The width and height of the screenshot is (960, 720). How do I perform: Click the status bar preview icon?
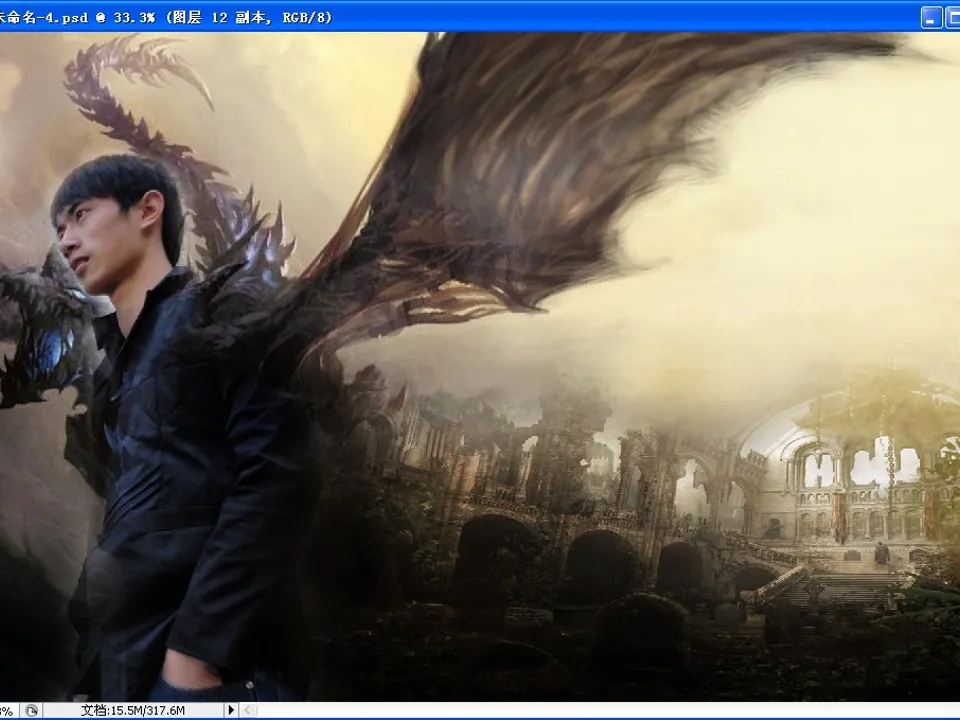pos(31,710)
